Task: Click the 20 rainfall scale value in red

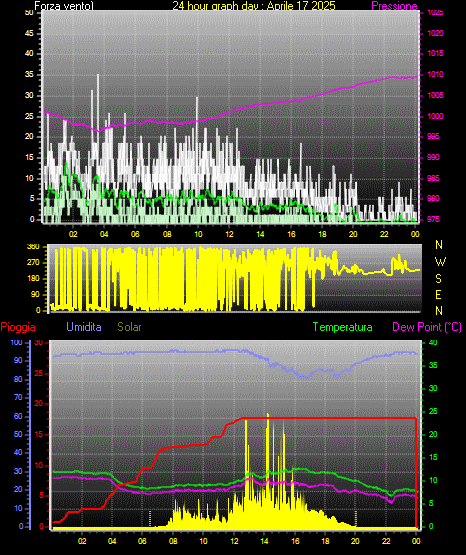Action: 39,404
